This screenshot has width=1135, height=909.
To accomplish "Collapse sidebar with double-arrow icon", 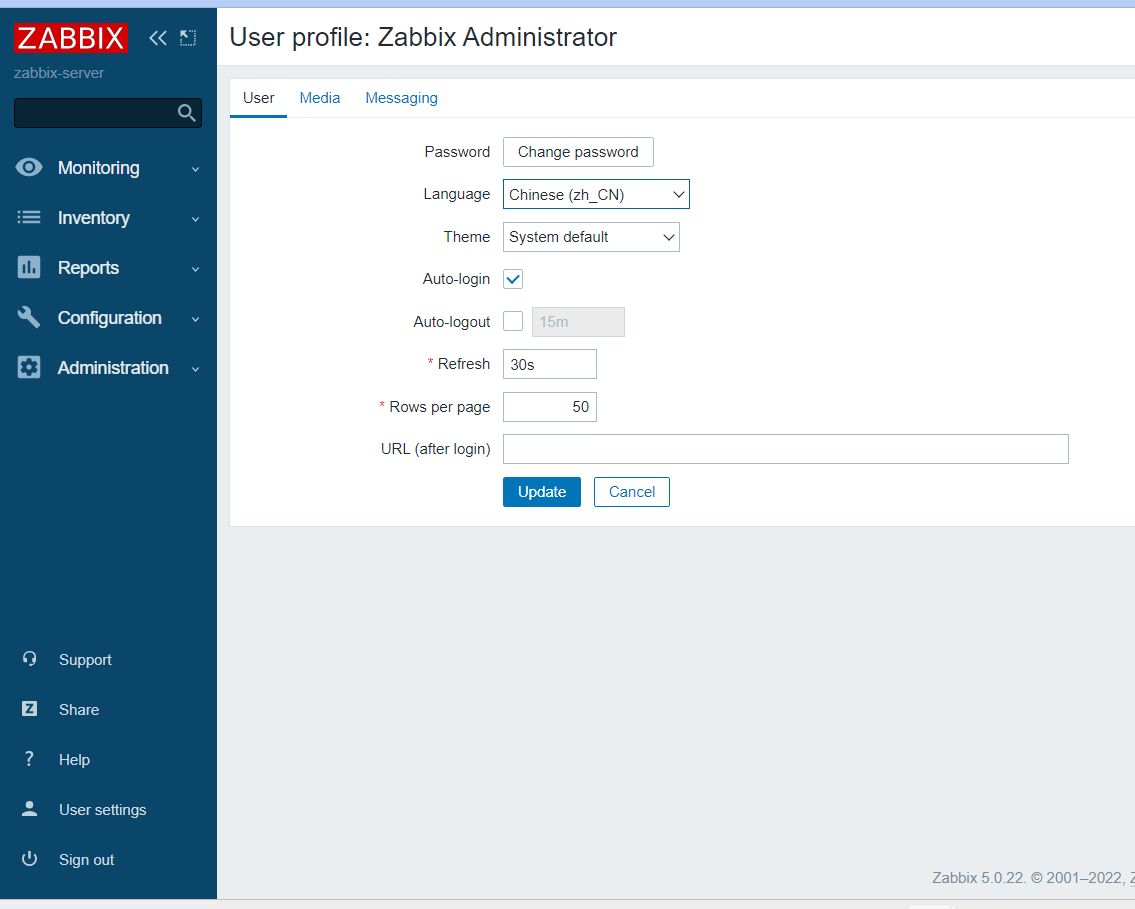I will click(157, 38).
